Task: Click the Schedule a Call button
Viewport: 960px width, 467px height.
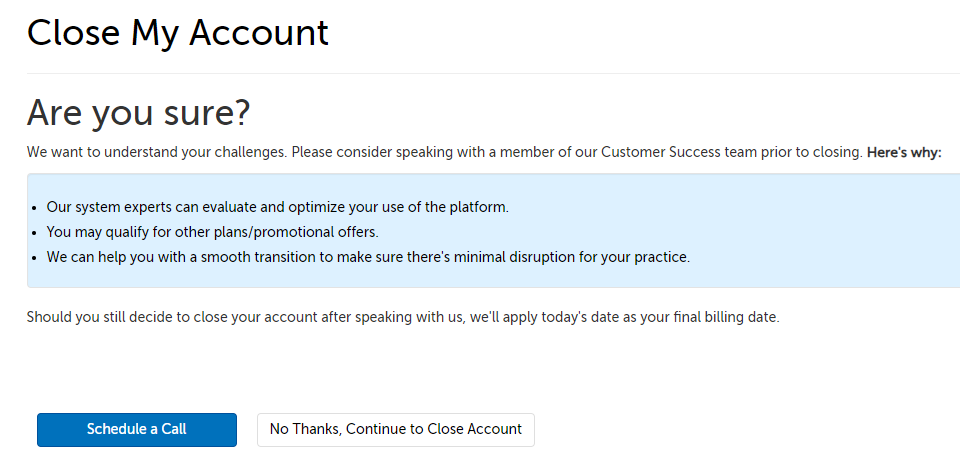Action: click(137, 429)
